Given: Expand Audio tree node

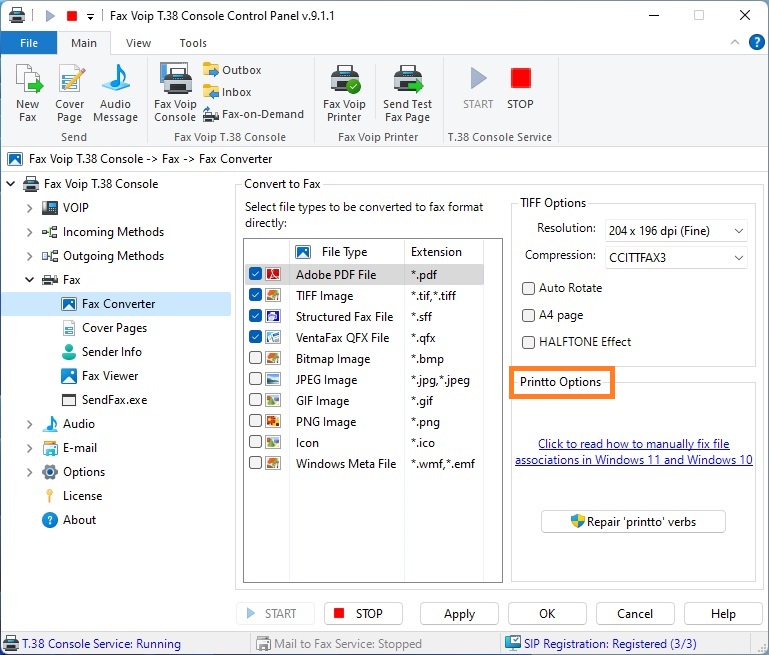Looking at the screenshot, I should tap(29, 424).
